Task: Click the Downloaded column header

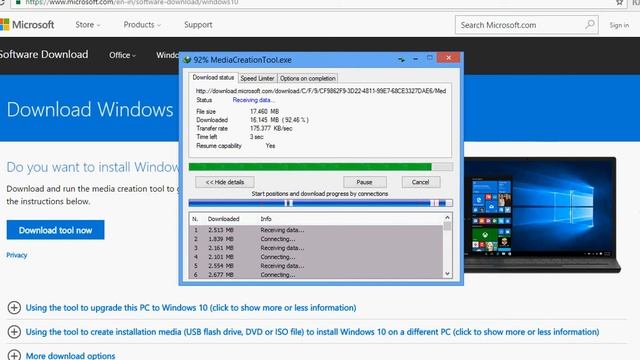Action: (223, 219)
